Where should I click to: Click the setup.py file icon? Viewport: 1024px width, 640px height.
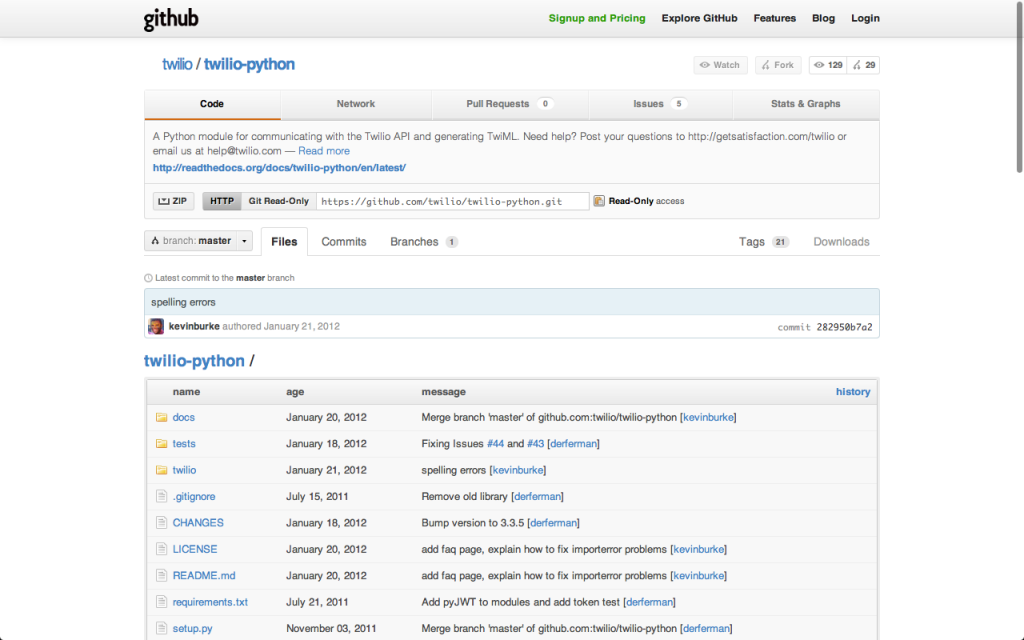point(161,628)
